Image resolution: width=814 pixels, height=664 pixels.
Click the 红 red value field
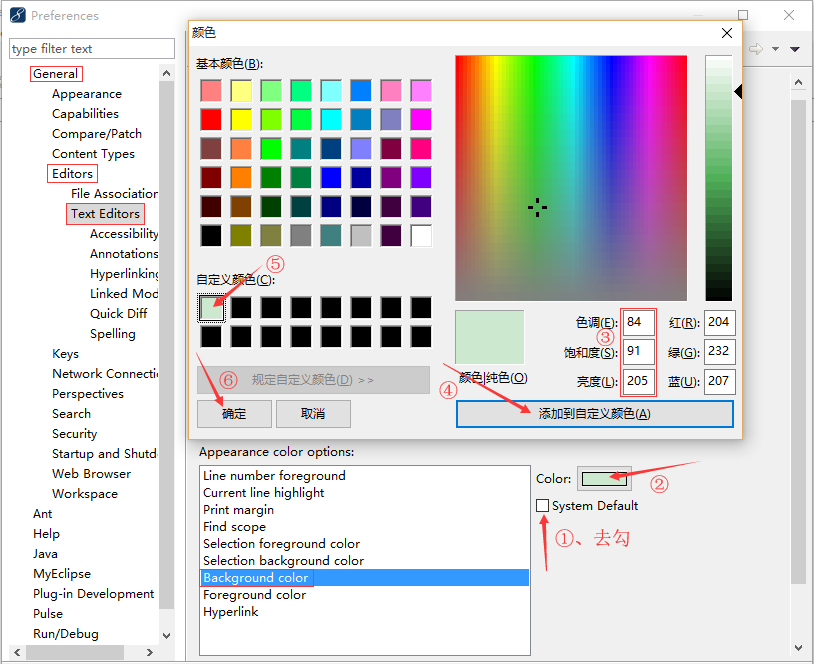pos(720,322)
